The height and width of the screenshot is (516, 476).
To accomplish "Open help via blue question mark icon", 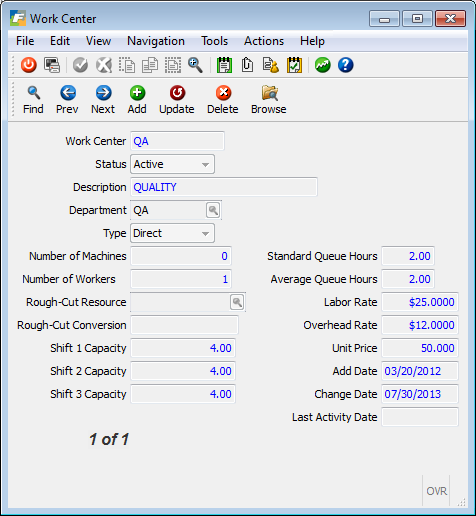I will tap(345, 65).
